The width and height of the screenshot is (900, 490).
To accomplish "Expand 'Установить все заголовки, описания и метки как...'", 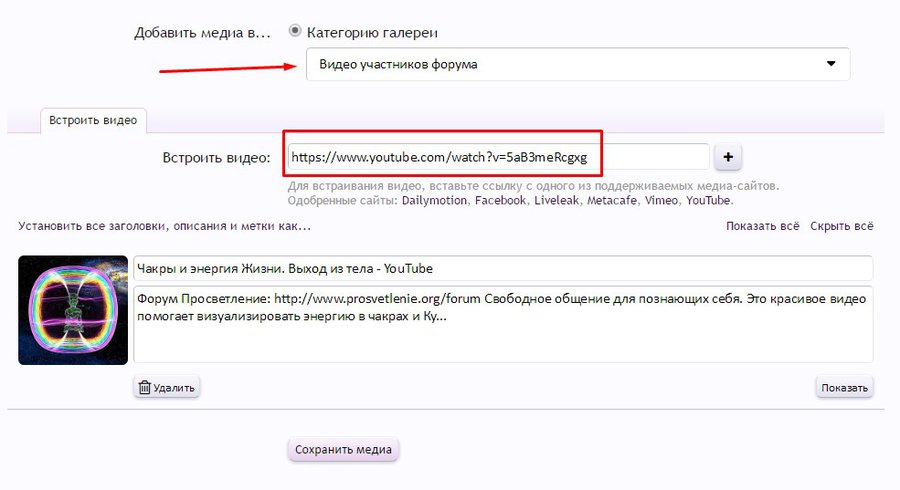I will tap(165, 227).
